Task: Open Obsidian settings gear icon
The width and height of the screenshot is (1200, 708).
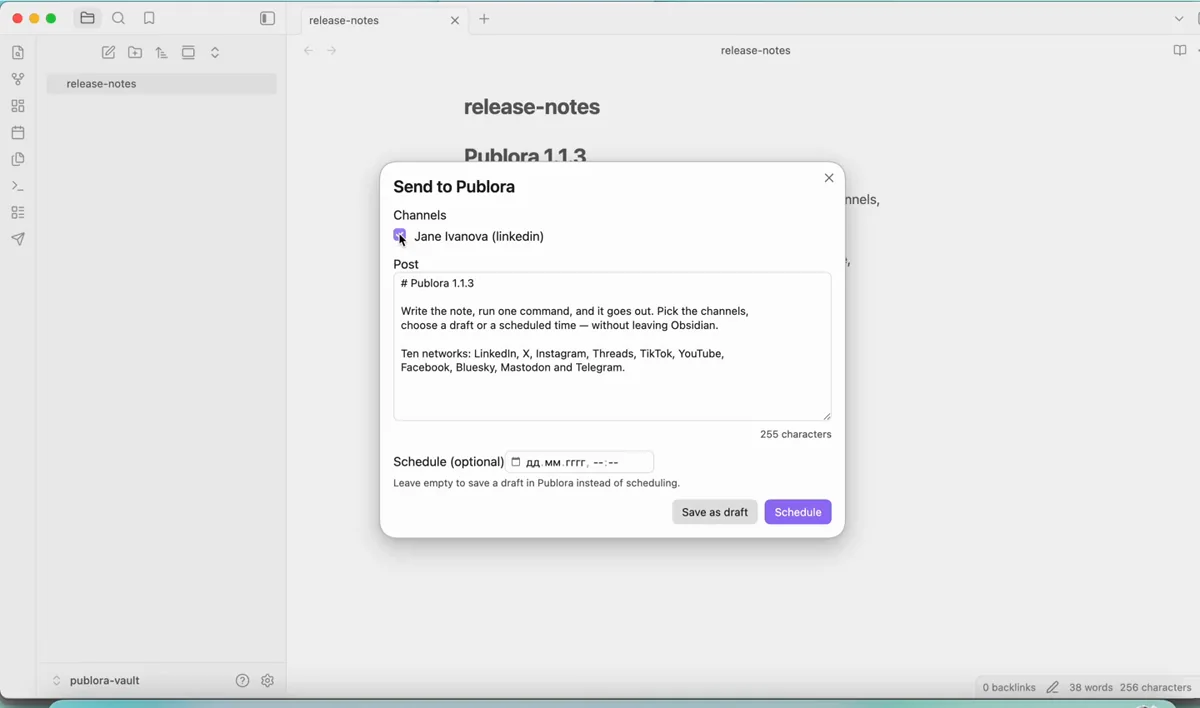Action: click(x=268, y=681)
